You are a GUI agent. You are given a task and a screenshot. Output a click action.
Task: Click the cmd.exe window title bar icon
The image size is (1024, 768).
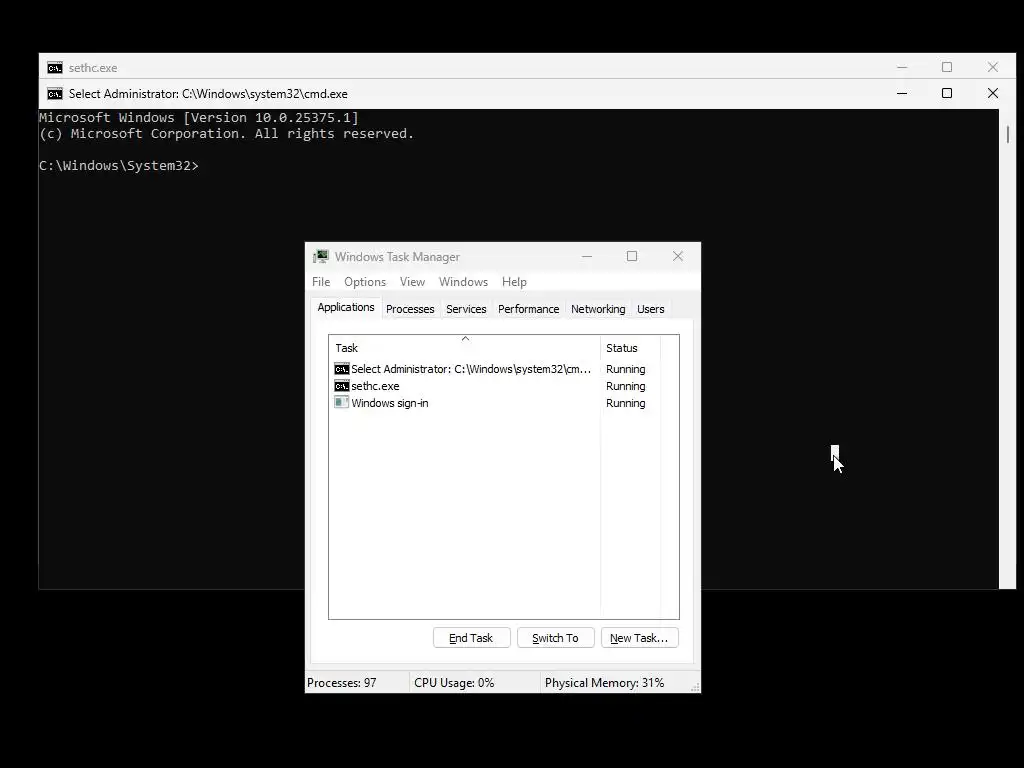(x=55, y=94)
